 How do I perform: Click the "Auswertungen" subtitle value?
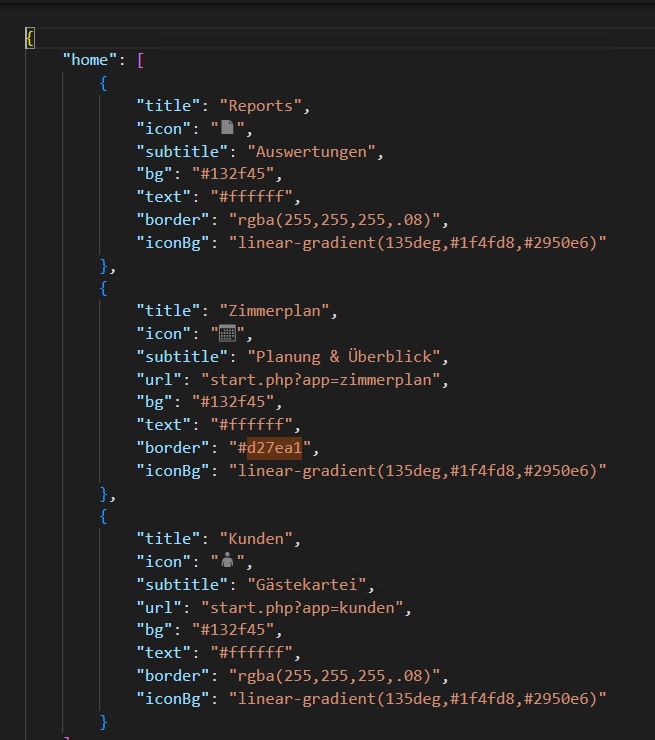(x=311, y=151)
